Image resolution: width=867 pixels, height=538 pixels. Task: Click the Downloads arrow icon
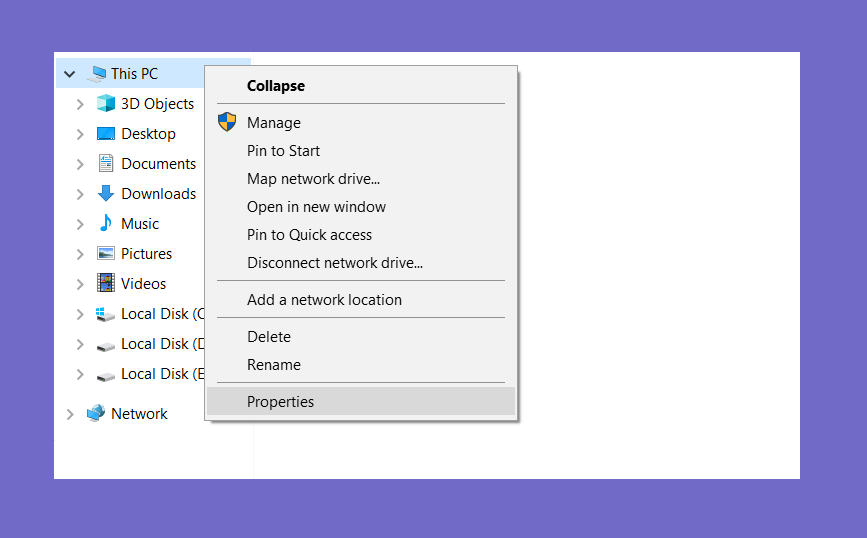(106, 194)
